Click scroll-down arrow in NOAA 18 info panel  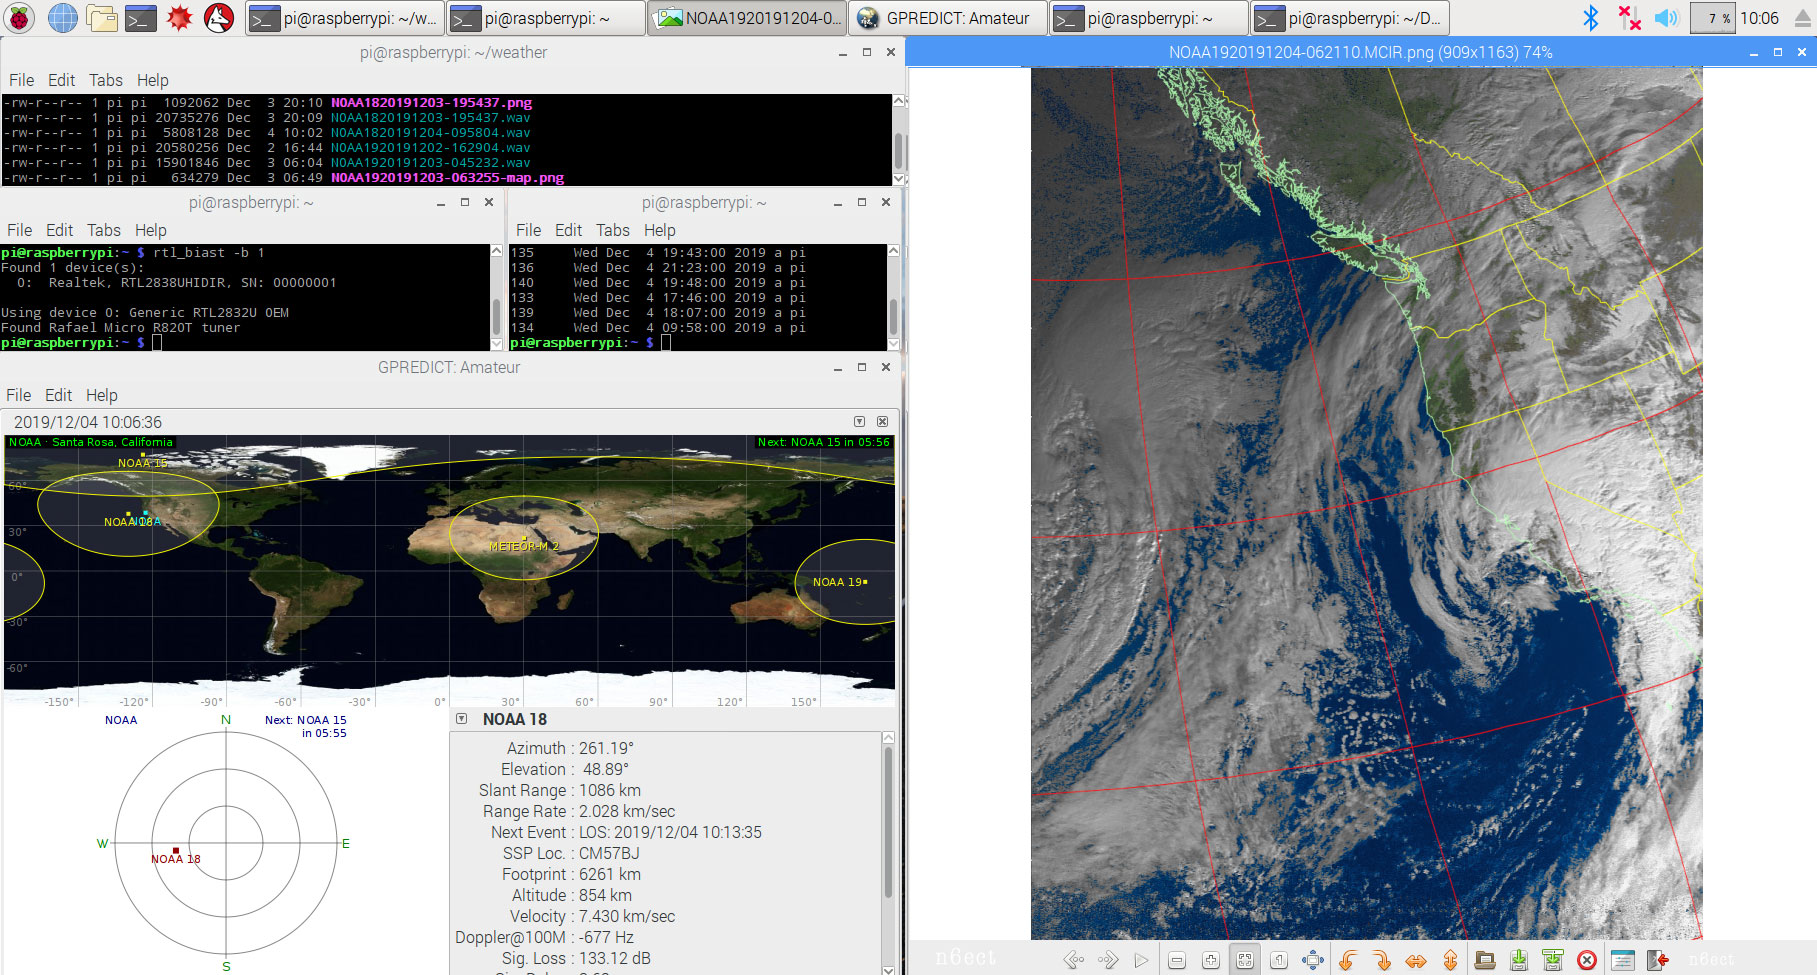pos(888,969)
